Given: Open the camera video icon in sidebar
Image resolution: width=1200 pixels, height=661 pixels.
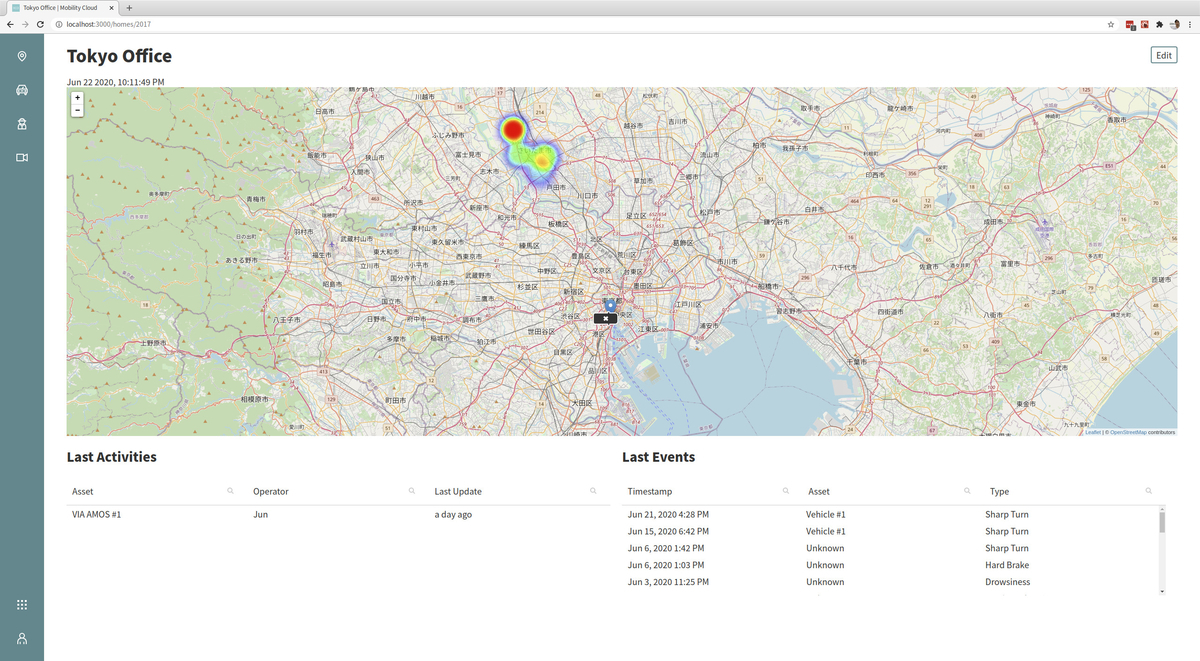Looking at the screenshot, I should pos(22,157).
